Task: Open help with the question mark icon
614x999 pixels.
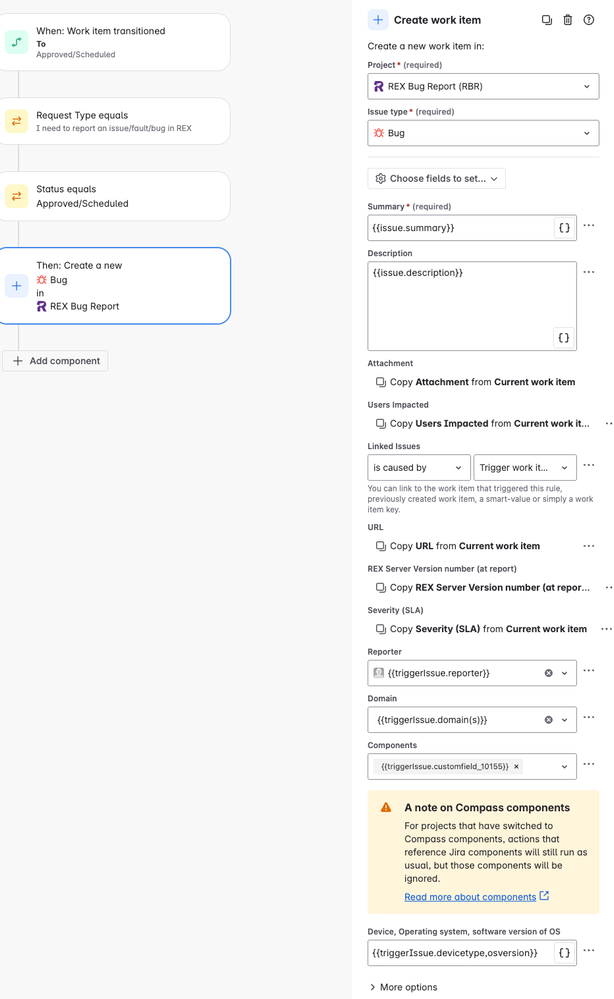Action: click(589, 20)
